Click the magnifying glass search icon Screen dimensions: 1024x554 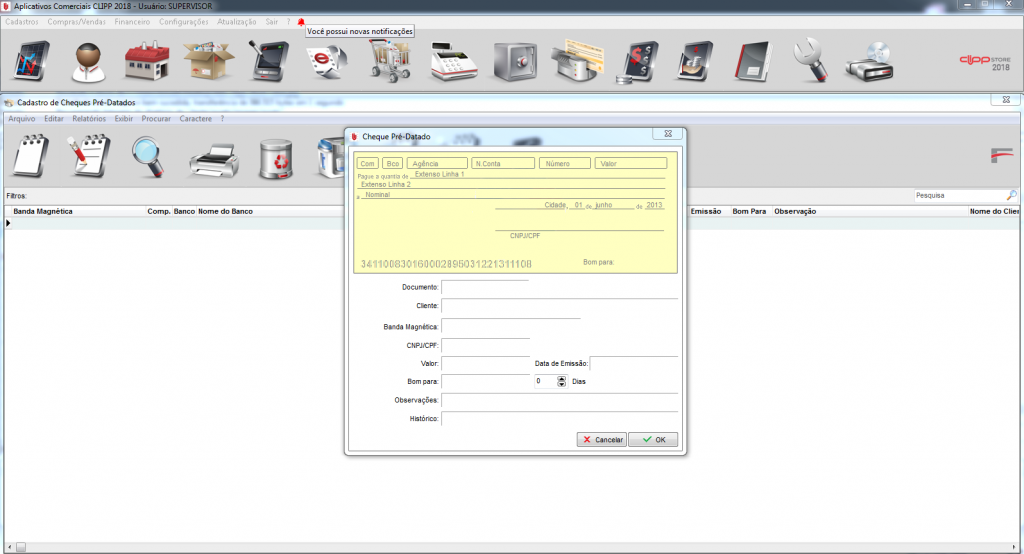[151, 158]
